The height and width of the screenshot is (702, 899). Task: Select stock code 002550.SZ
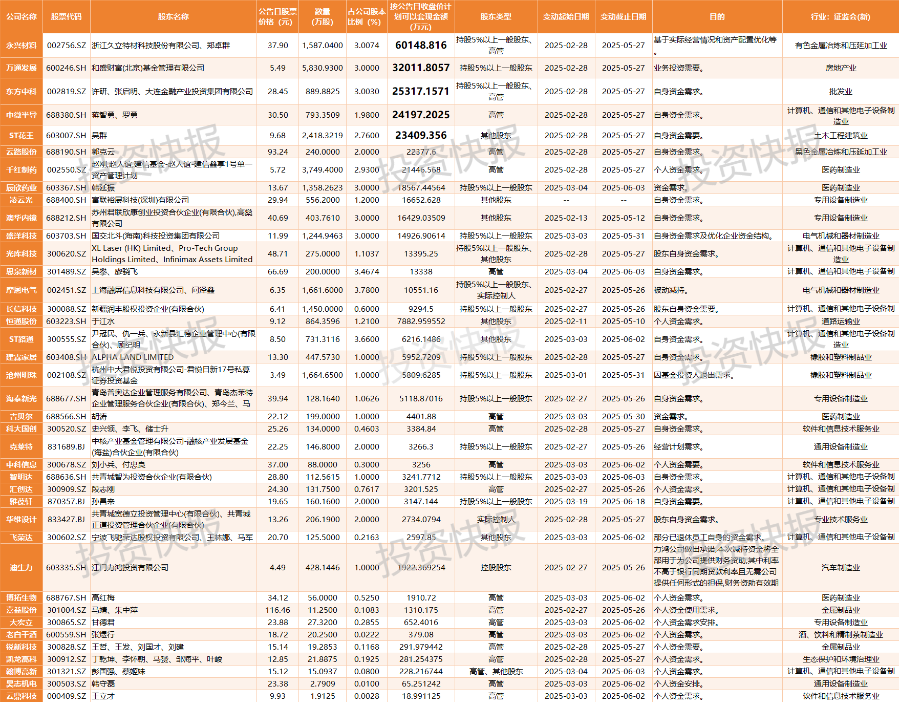(67, 170)
